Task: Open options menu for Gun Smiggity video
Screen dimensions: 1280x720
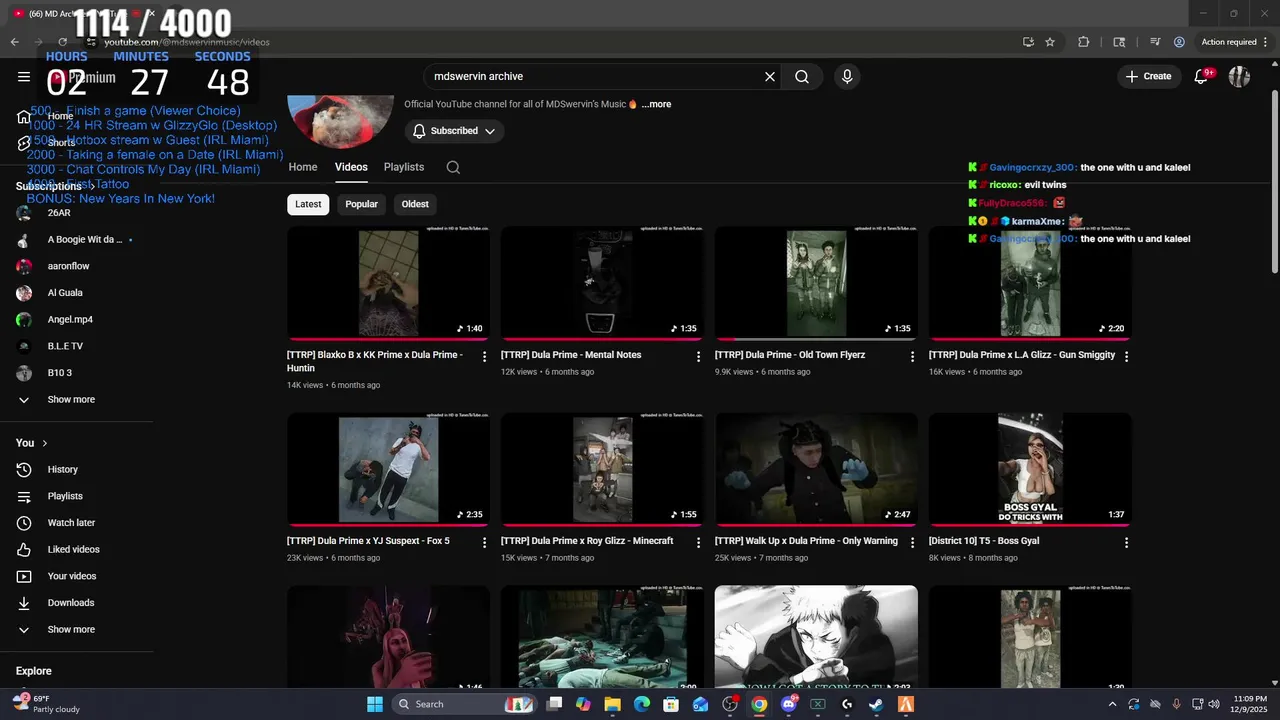Action: click(x=1127, y=356)
